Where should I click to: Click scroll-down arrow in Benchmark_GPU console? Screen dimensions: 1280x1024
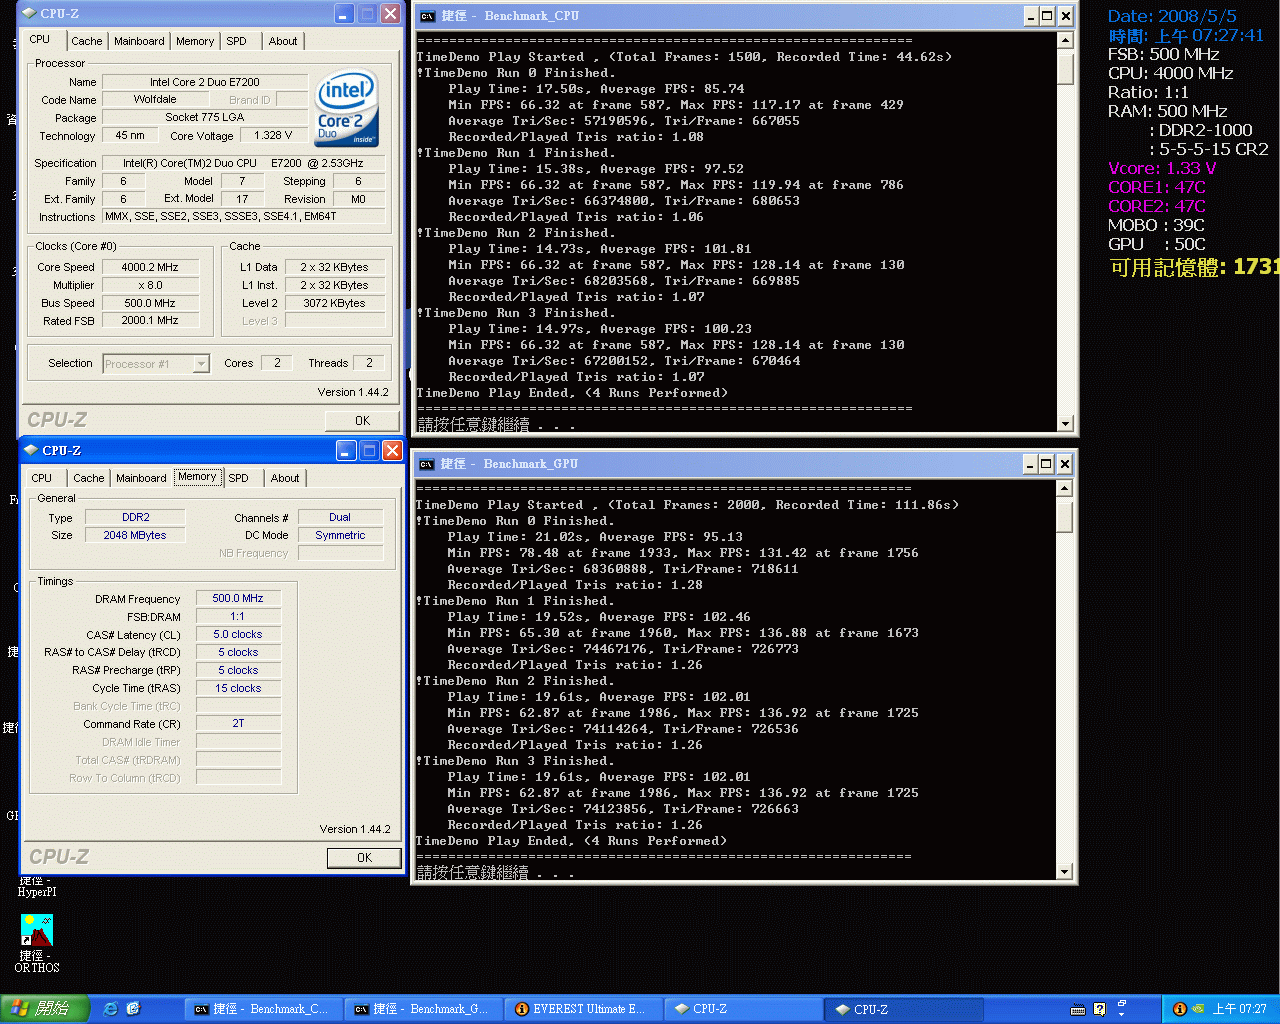point(1065,871)
